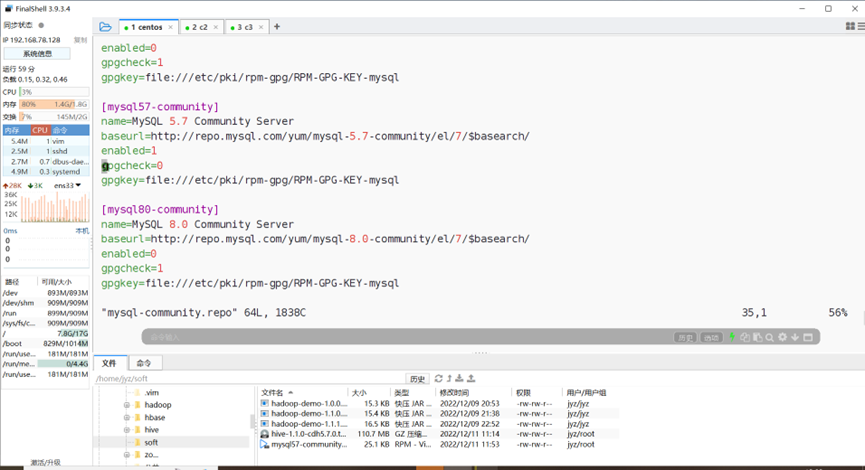Select the 命令 (Commands) bottom tab
Viewport: 865px width, 470px height.
(145, 363)
